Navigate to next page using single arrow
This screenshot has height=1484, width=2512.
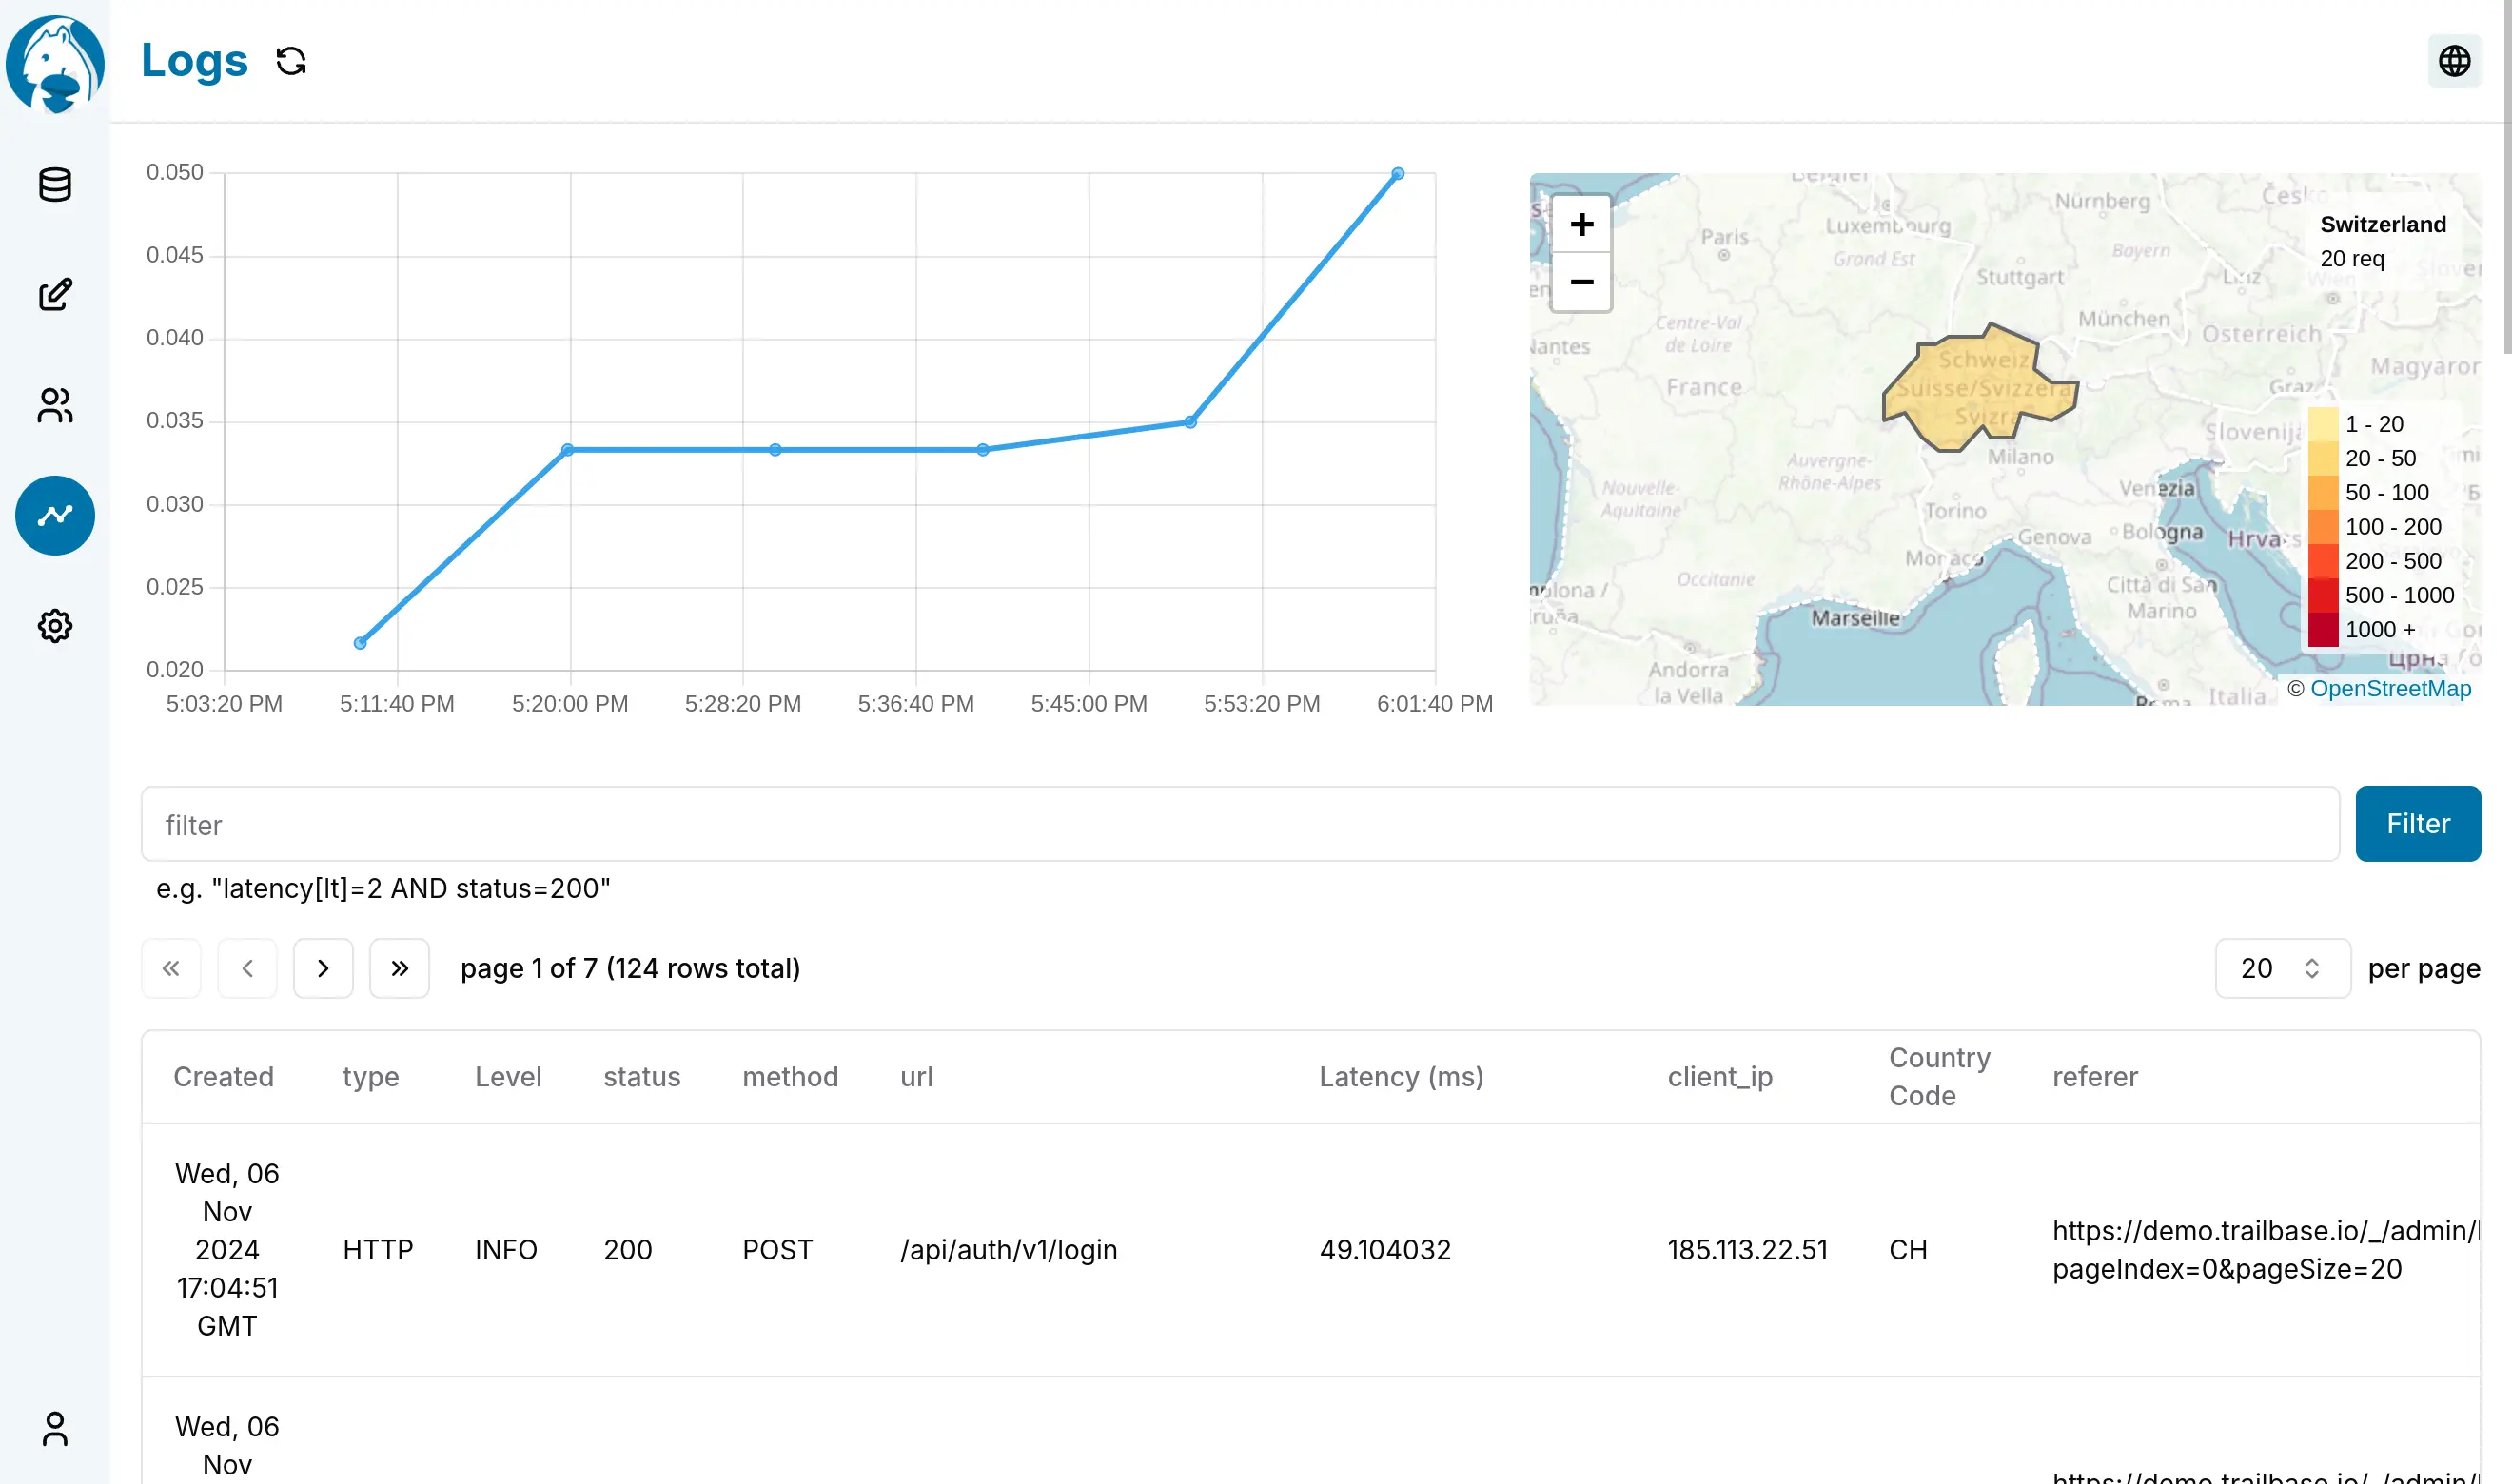[324, 968]
